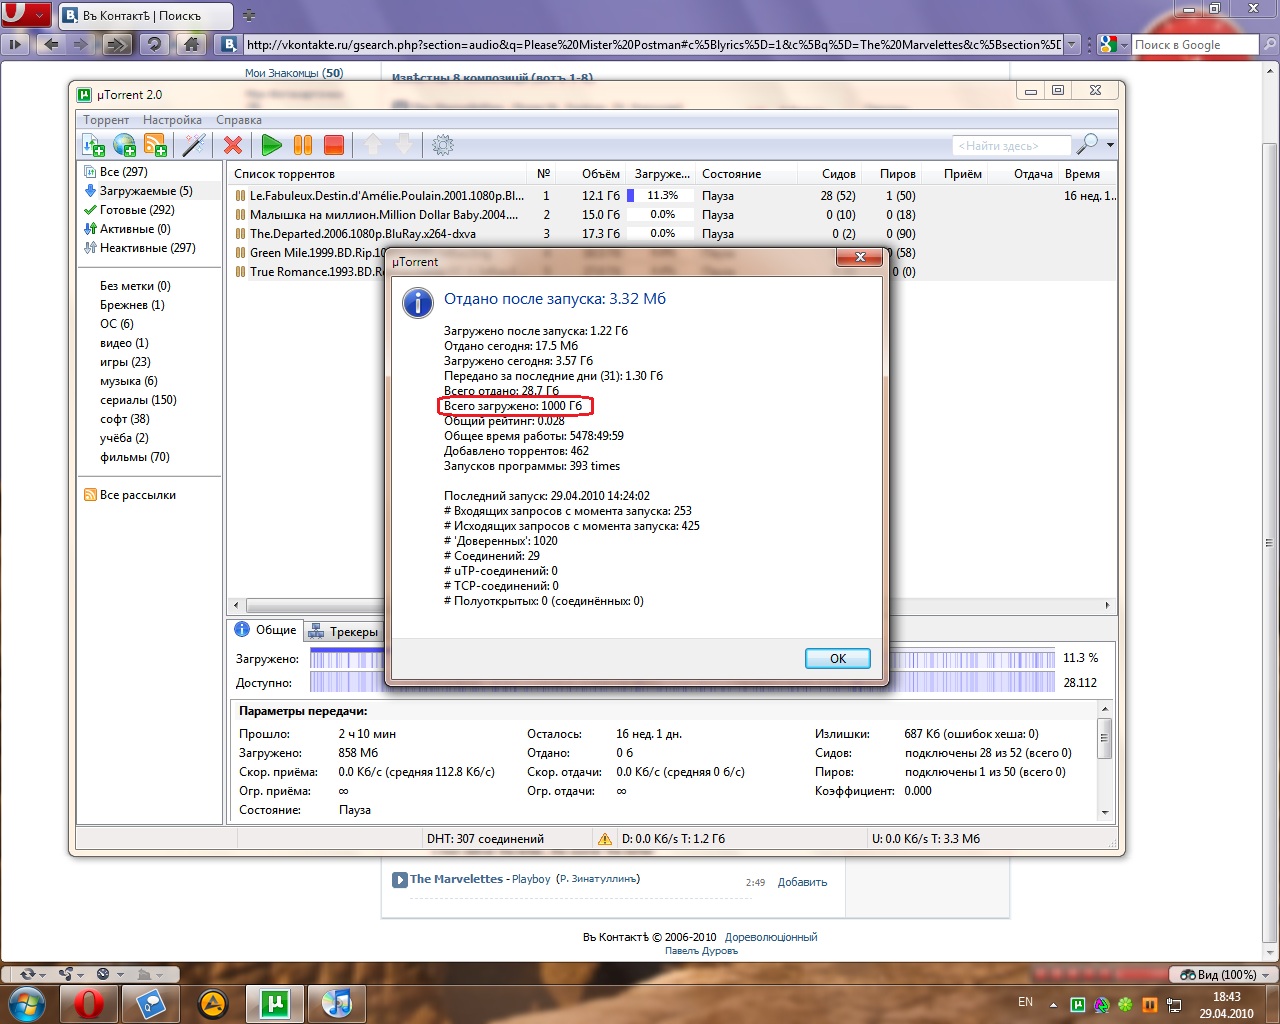
Task: Click the Create New Torrent wand icon
Action: pos(194,145)
